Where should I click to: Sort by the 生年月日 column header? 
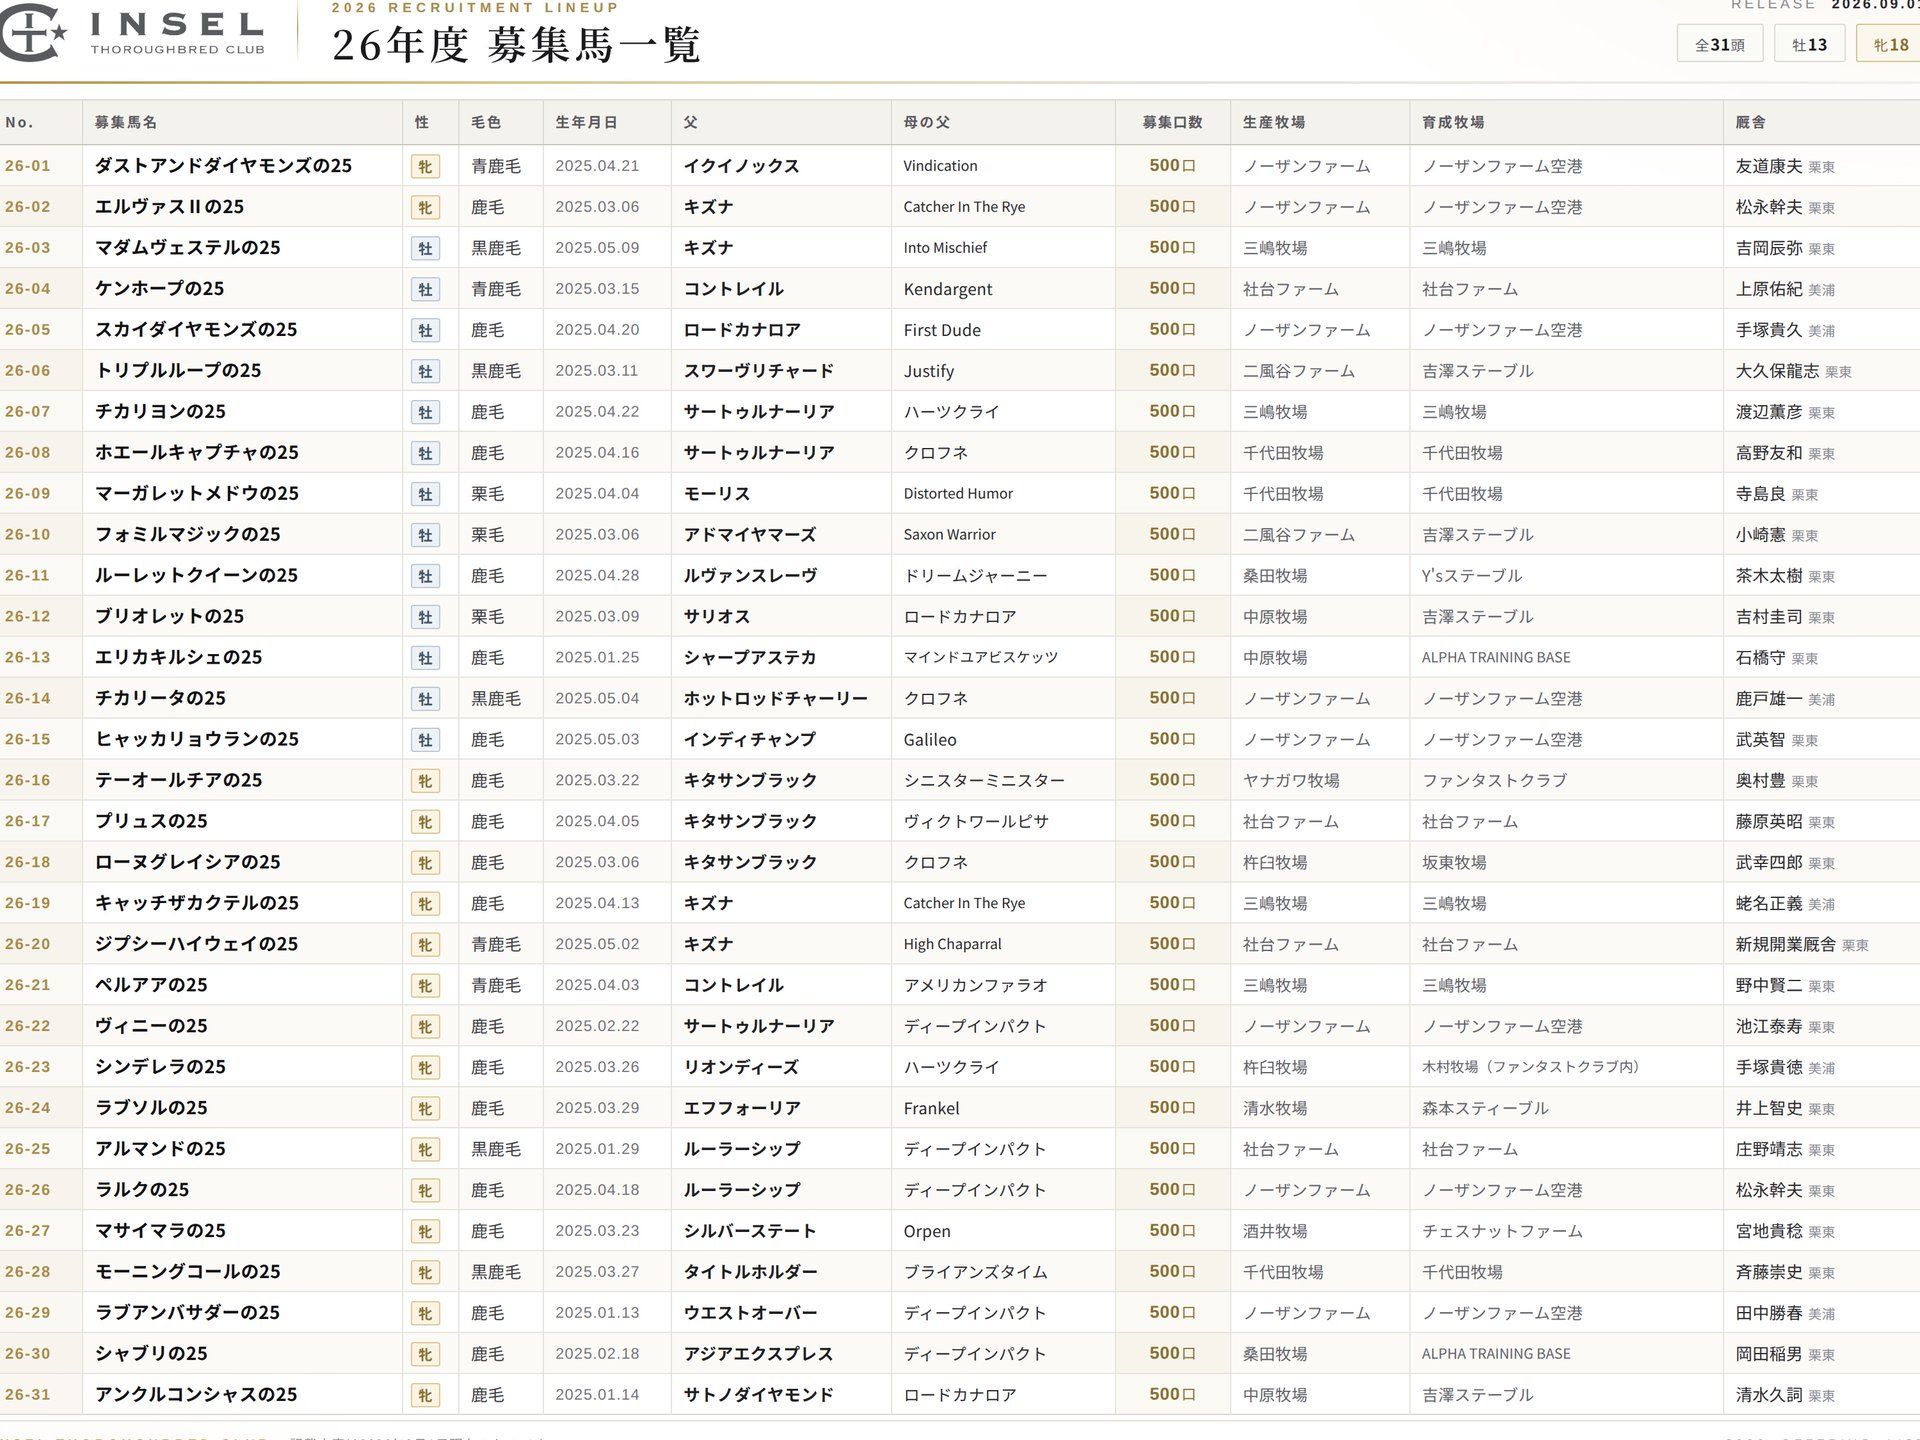coord(586,122)
